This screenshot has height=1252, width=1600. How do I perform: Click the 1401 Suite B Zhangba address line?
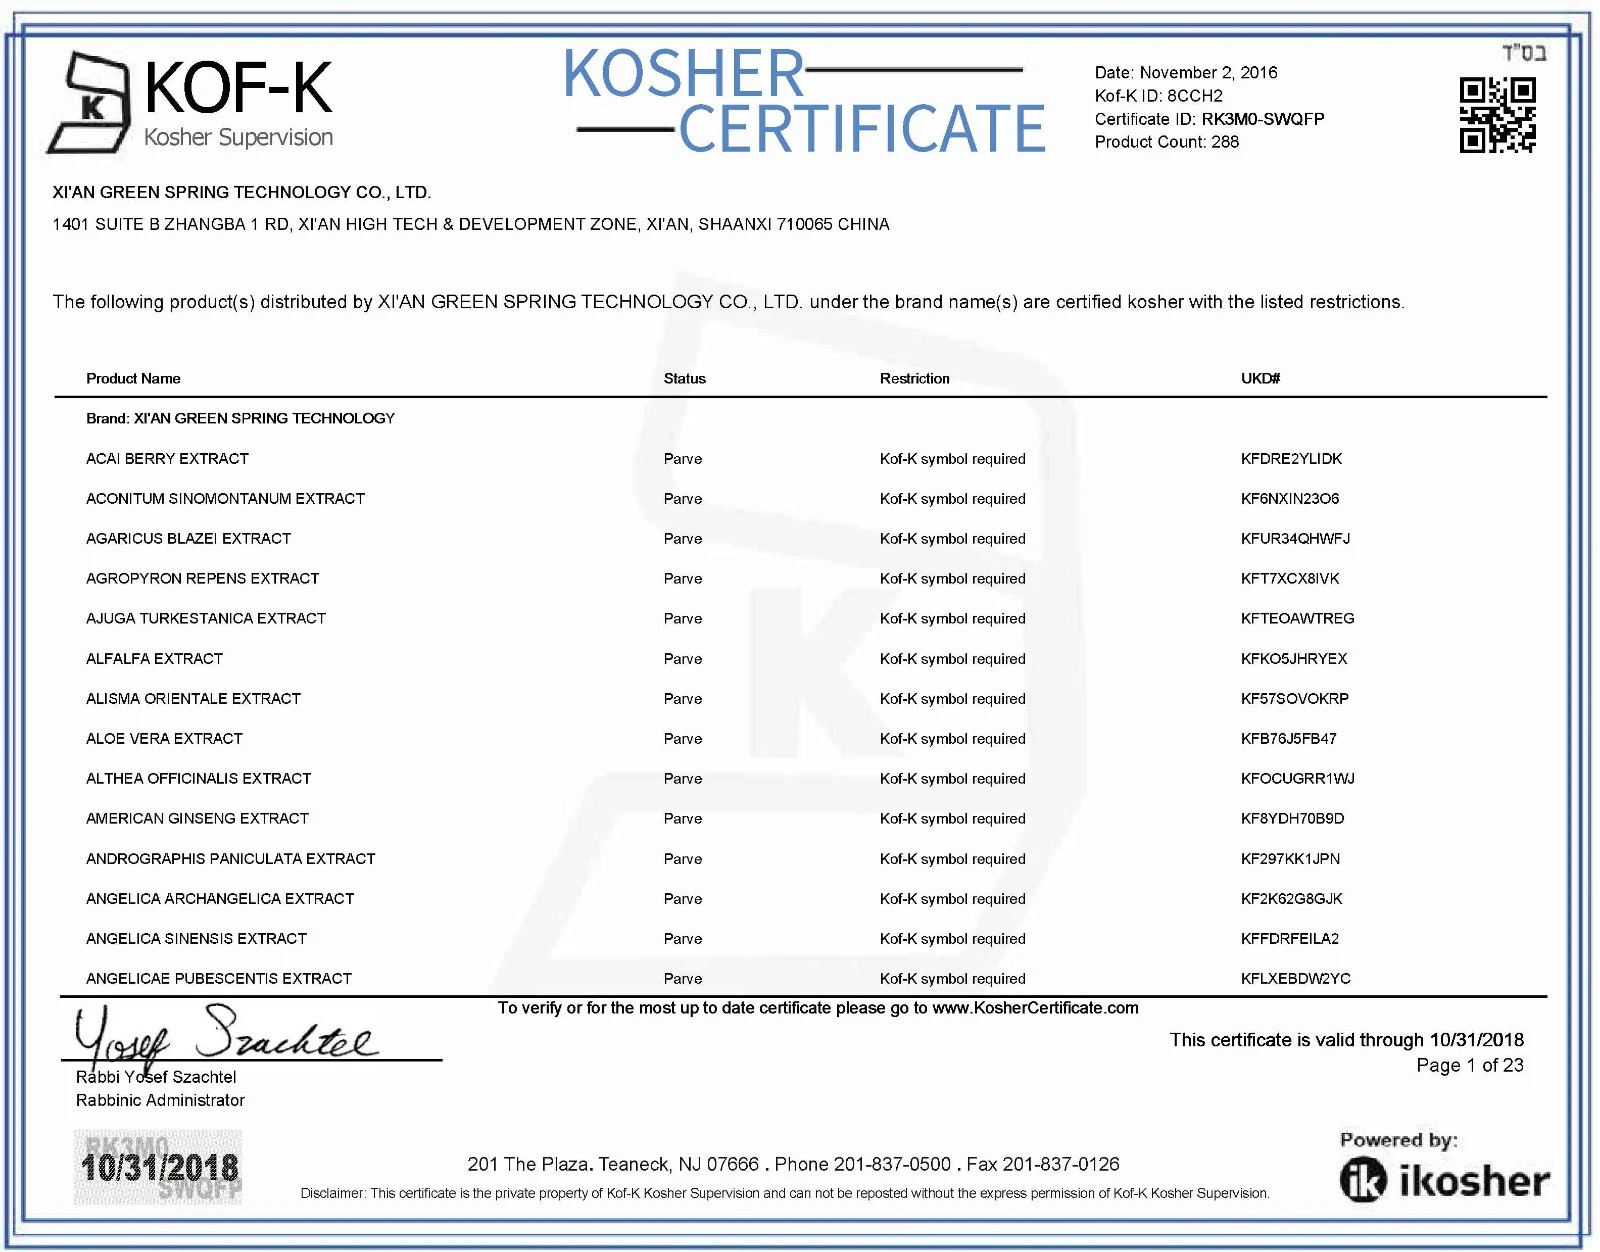(x=471, y=224)
